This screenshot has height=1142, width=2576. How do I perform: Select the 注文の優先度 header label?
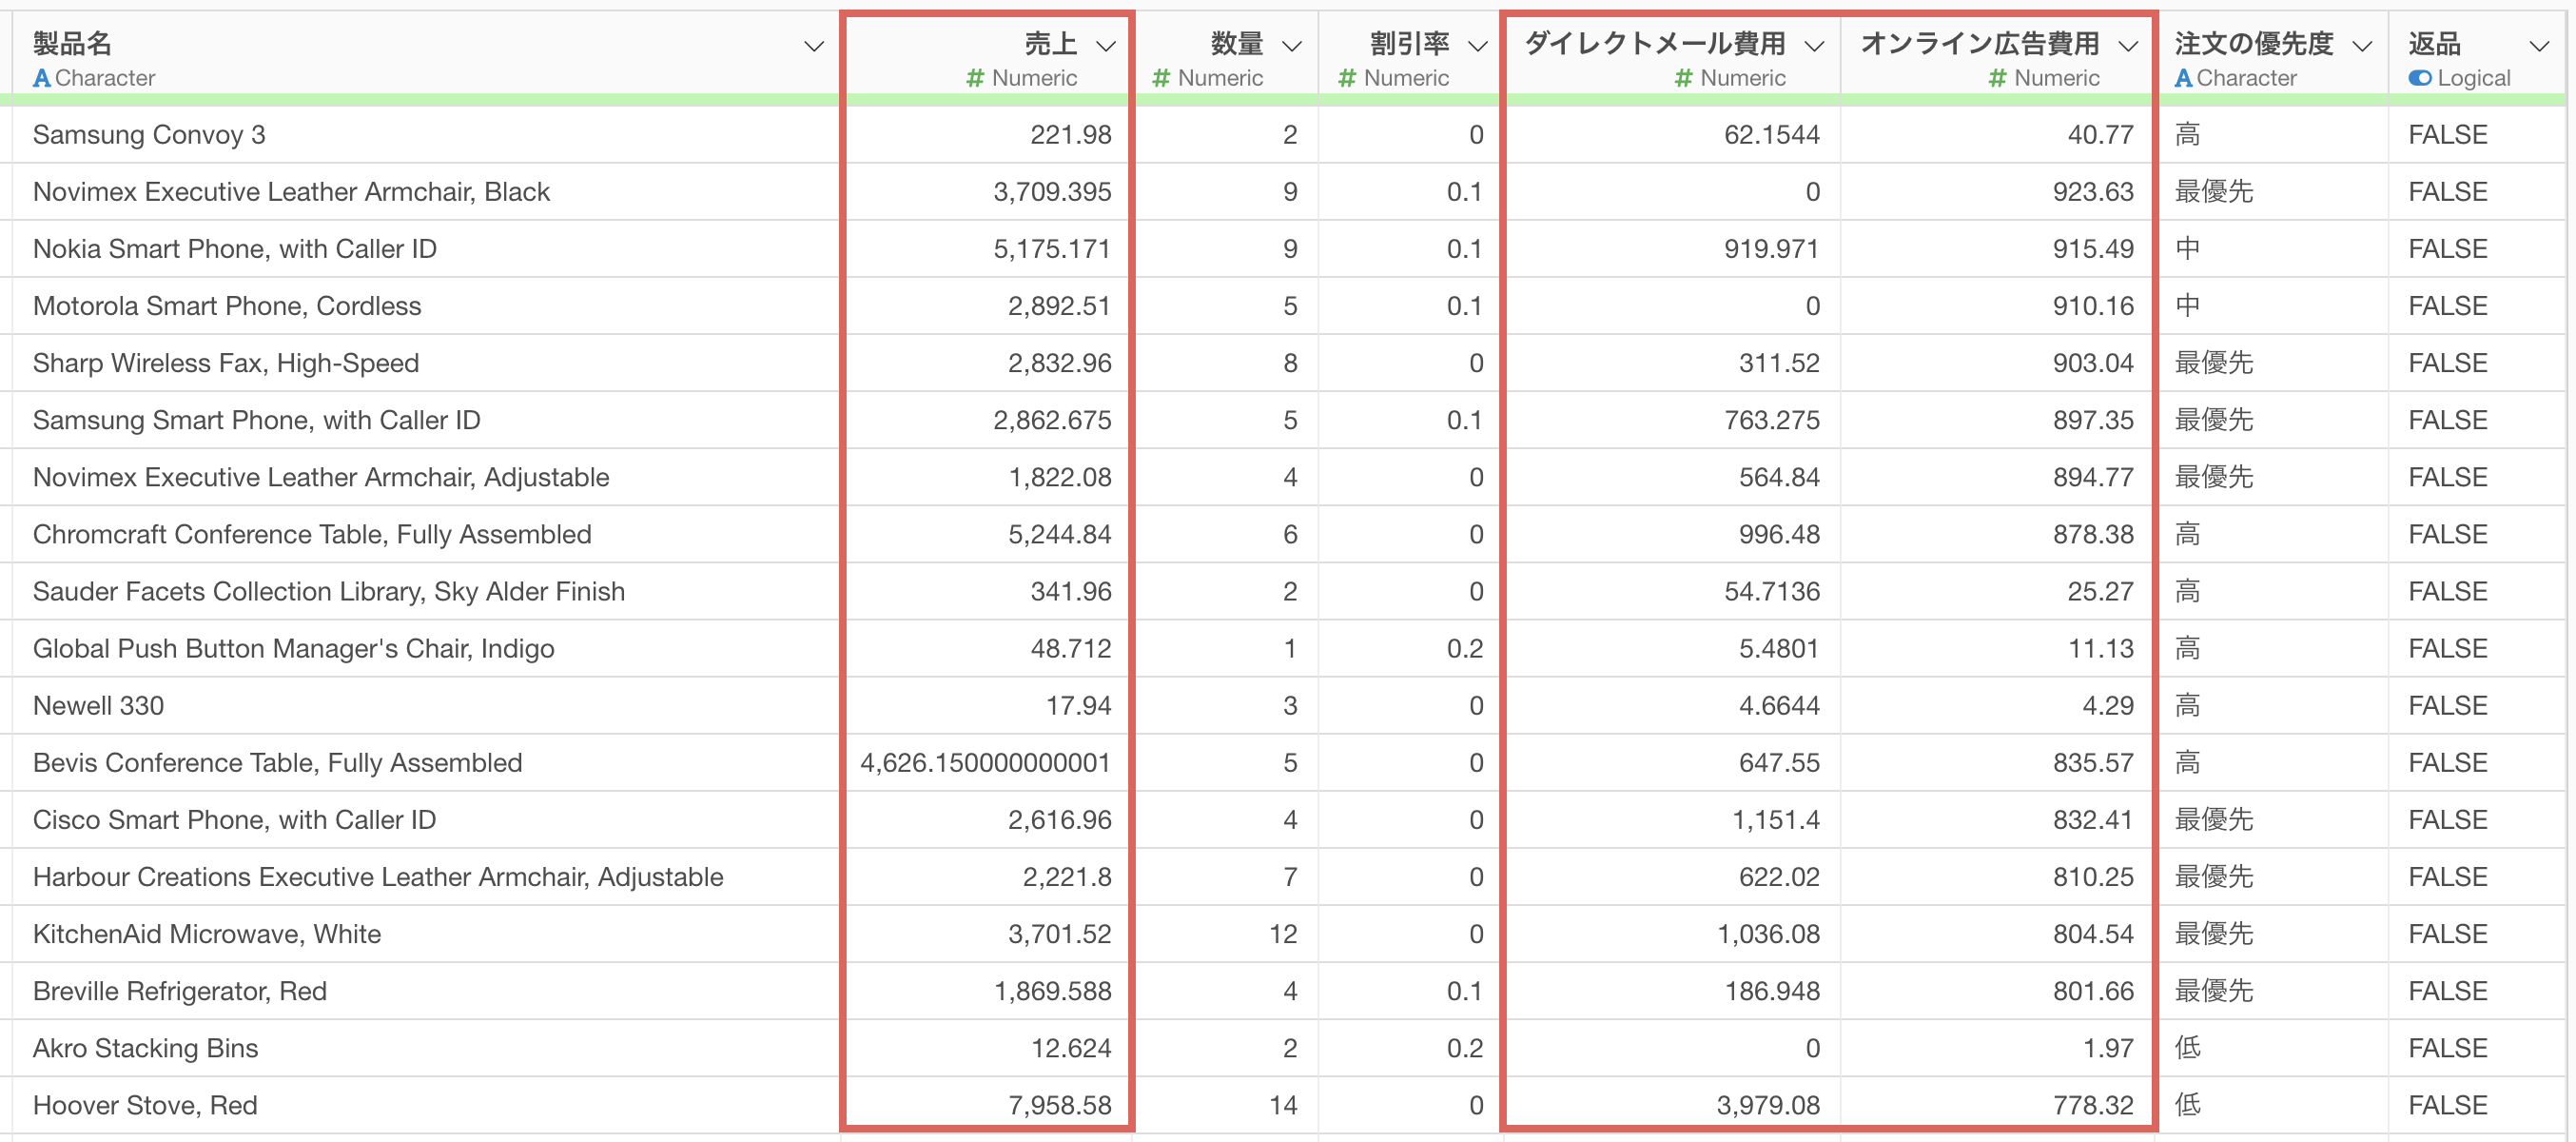(2254, 44)
